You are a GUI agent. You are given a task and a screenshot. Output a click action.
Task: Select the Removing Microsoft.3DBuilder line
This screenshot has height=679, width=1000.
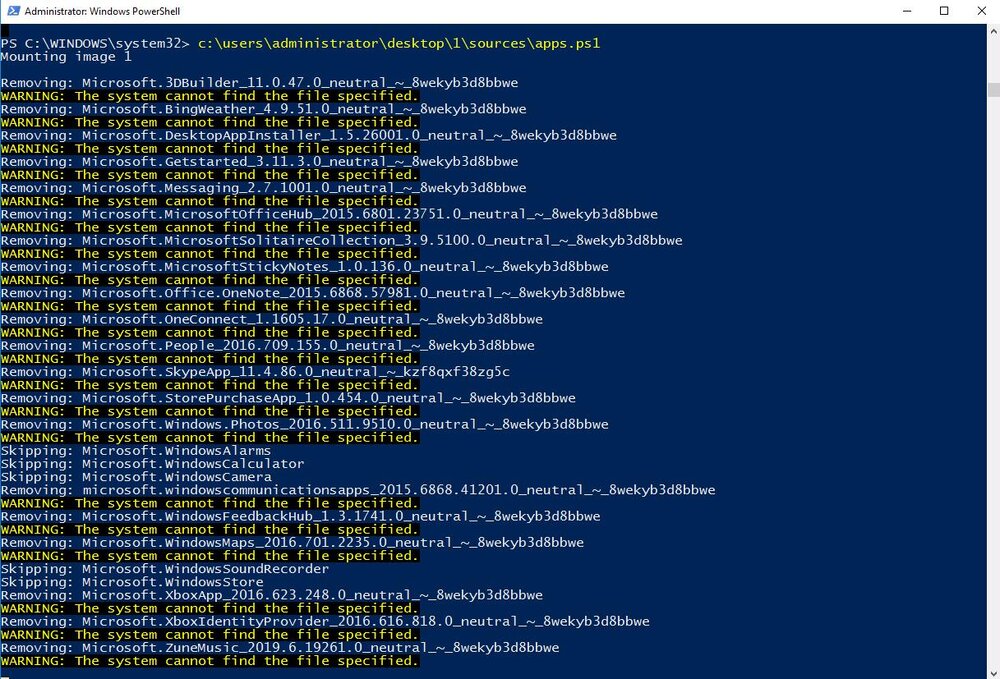259,83
